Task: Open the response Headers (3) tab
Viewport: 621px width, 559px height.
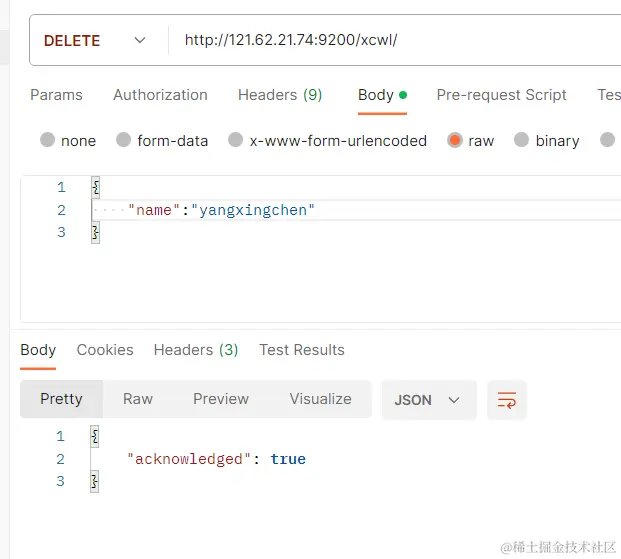Action: tap(196, 350)
